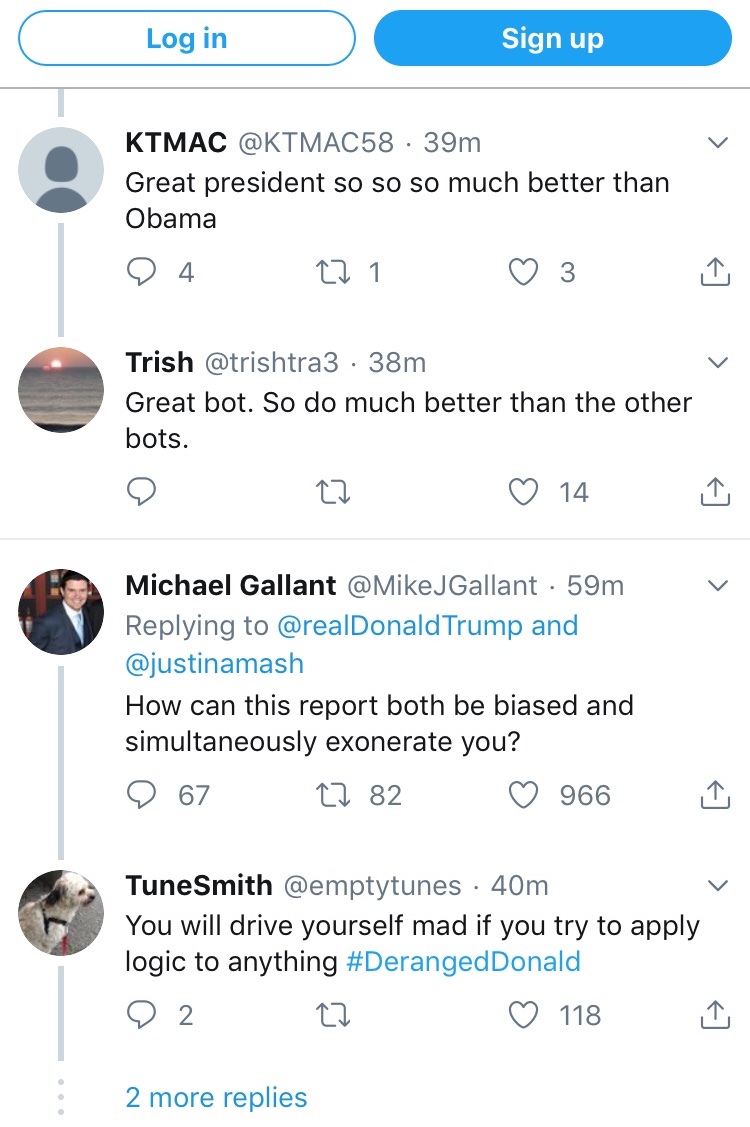Expand options menu on Michael Gallant's tweet
Viewport: 750px width, 1127px height.
717,585
